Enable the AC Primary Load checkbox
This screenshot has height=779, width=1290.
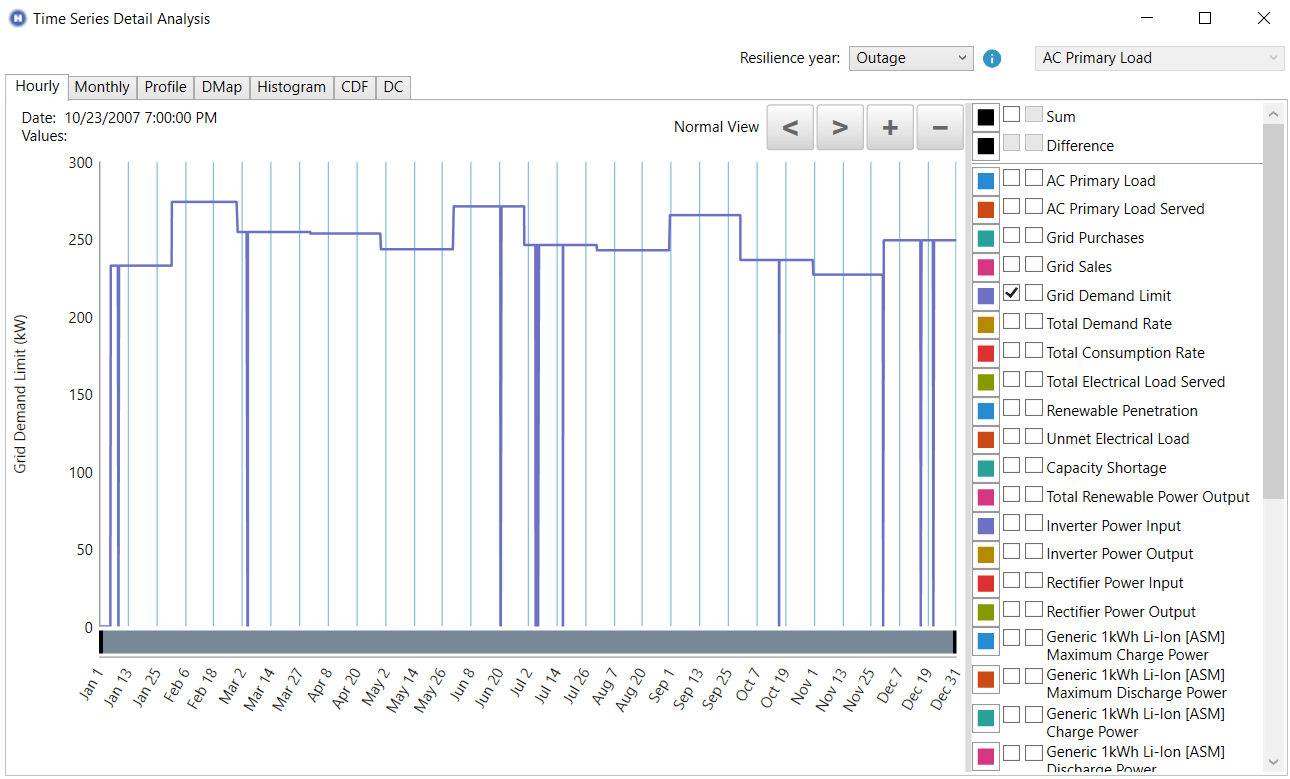coord(1011,179)
